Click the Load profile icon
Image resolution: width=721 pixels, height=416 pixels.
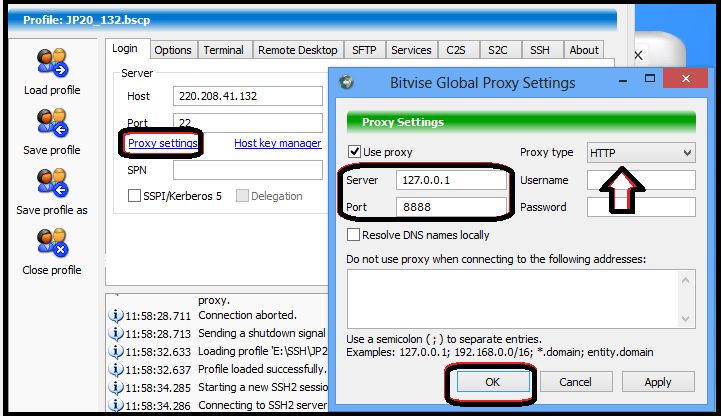pyautogui.click(x=52, y=63)
